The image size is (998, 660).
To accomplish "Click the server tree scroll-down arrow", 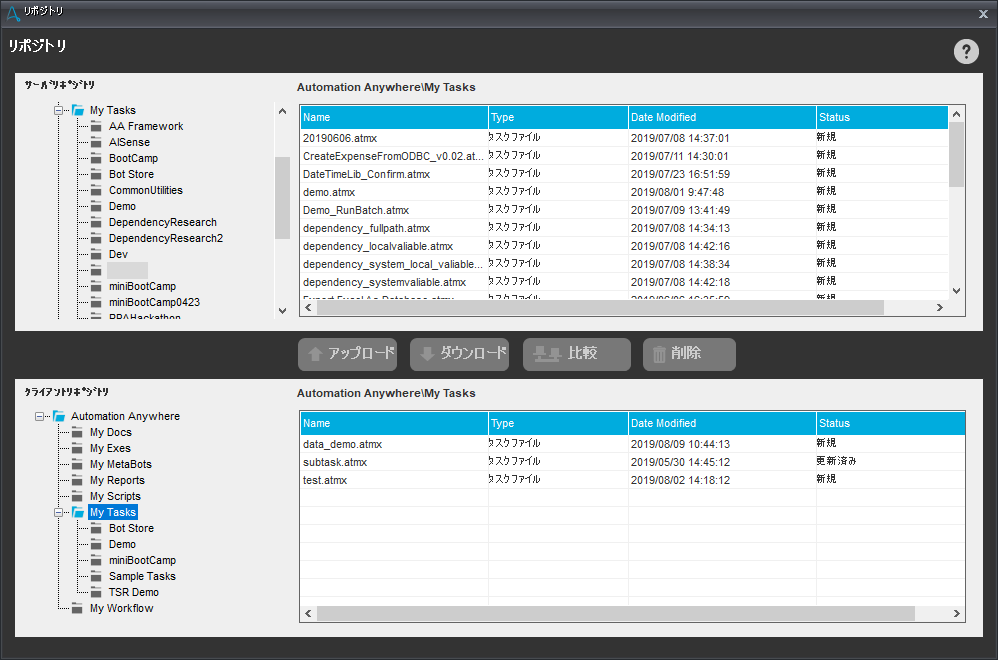I will coord(283,311).
